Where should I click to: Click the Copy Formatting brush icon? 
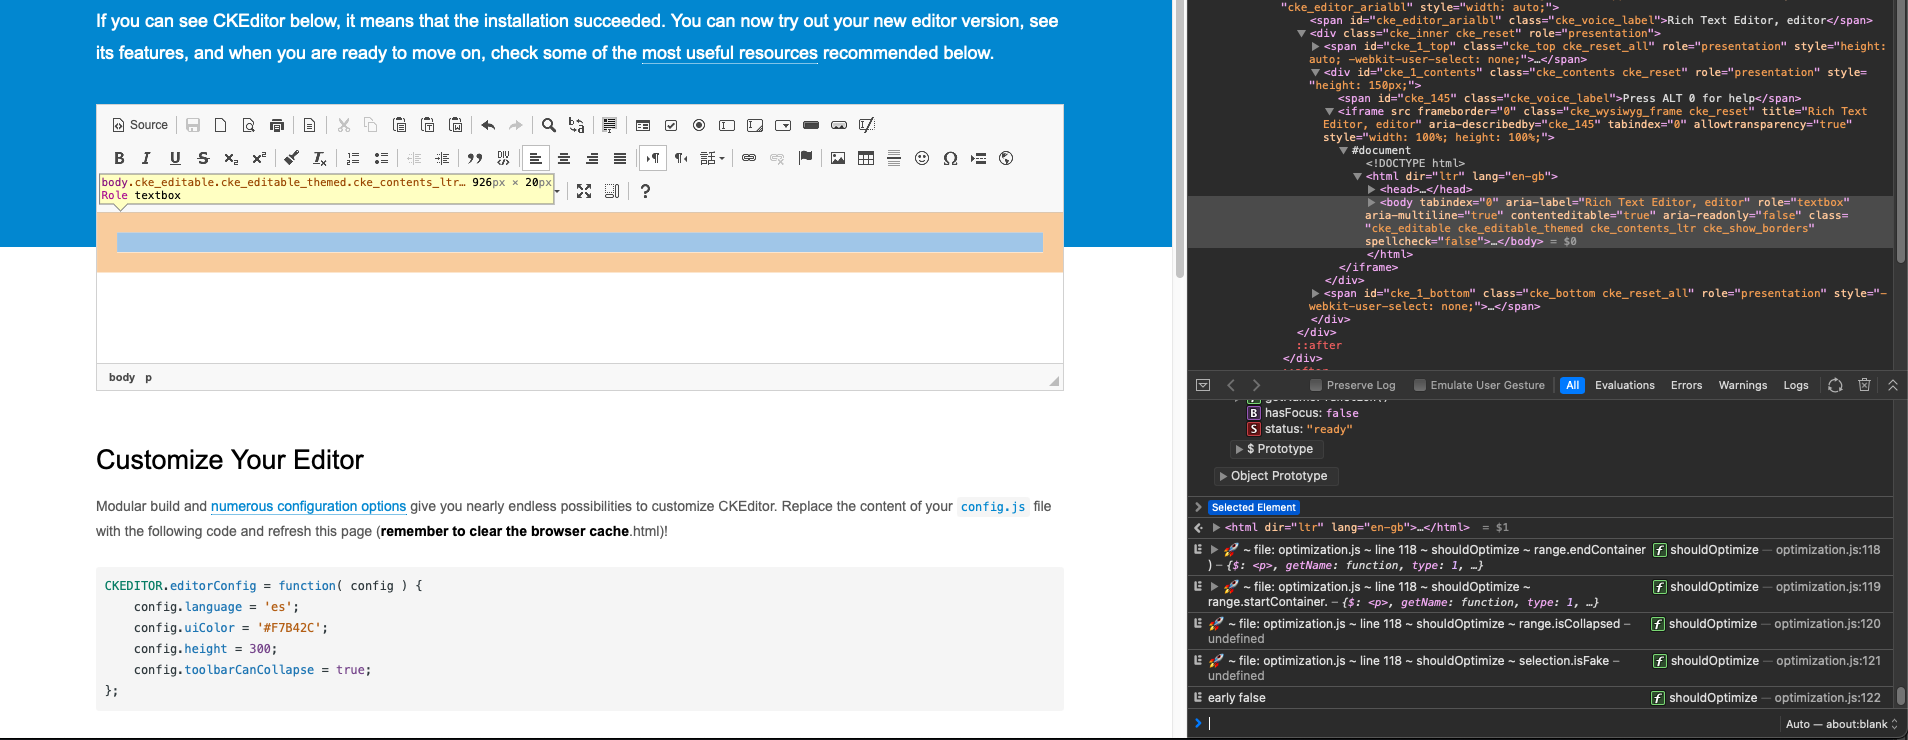[x=291, y=158]
